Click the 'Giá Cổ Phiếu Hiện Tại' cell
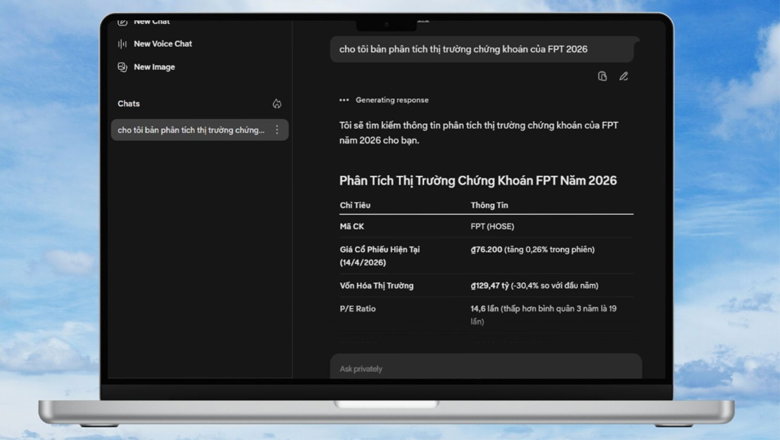 click(380, 256)
